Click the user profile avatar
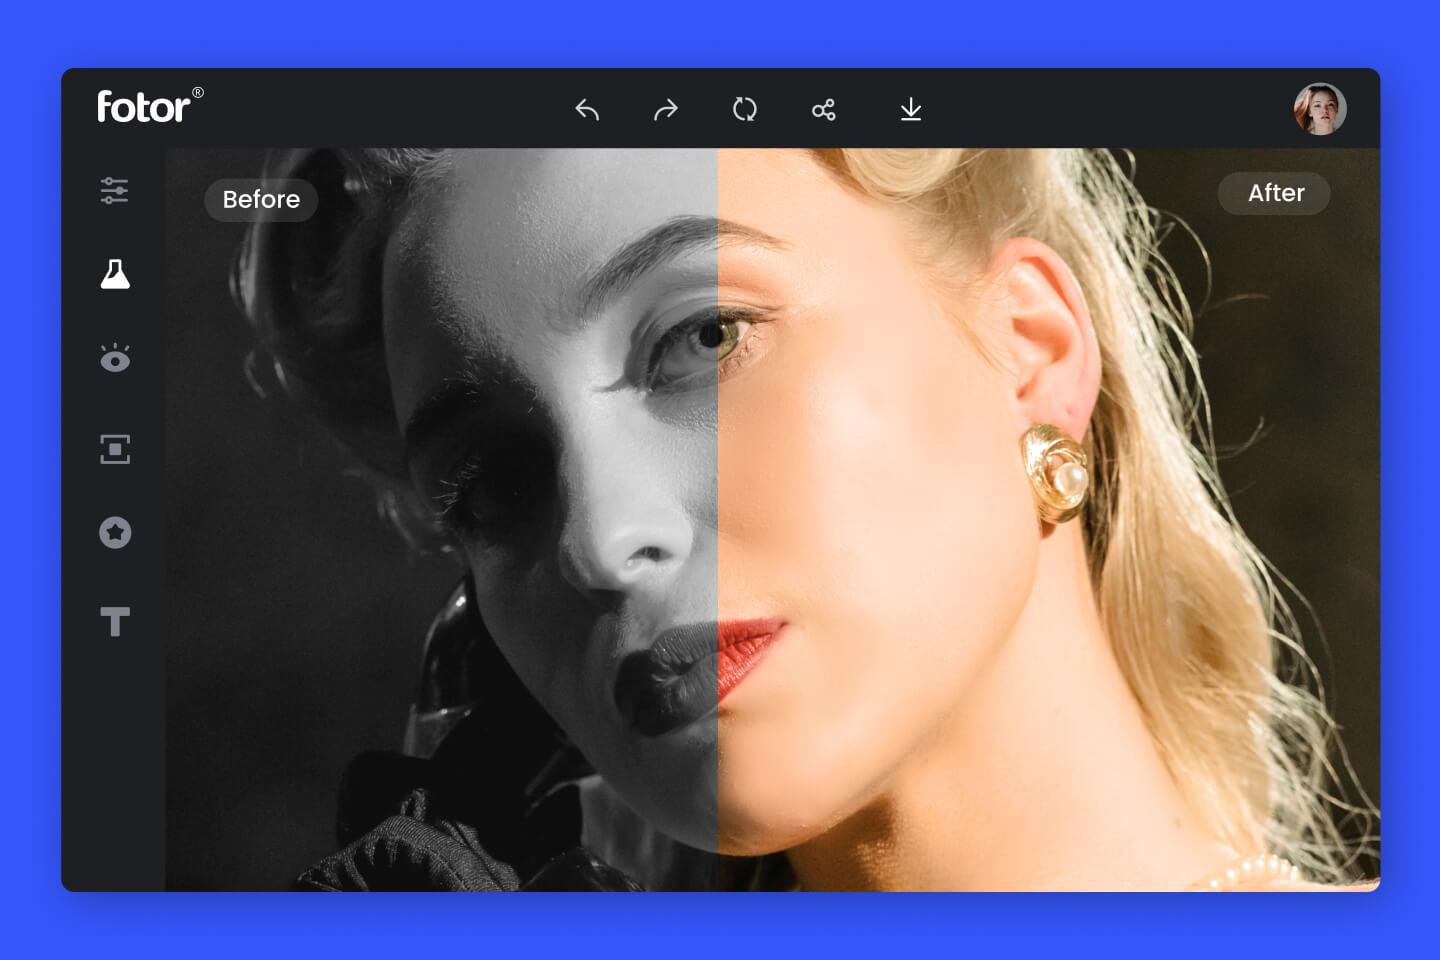 tap(1320, 108)
